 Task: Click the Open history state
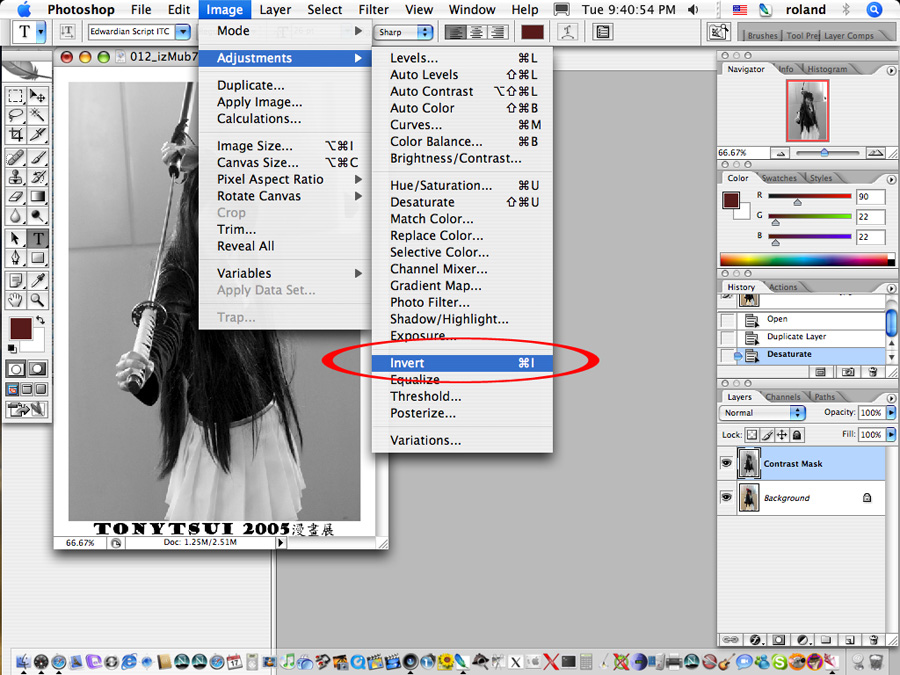tap(777, 319)
